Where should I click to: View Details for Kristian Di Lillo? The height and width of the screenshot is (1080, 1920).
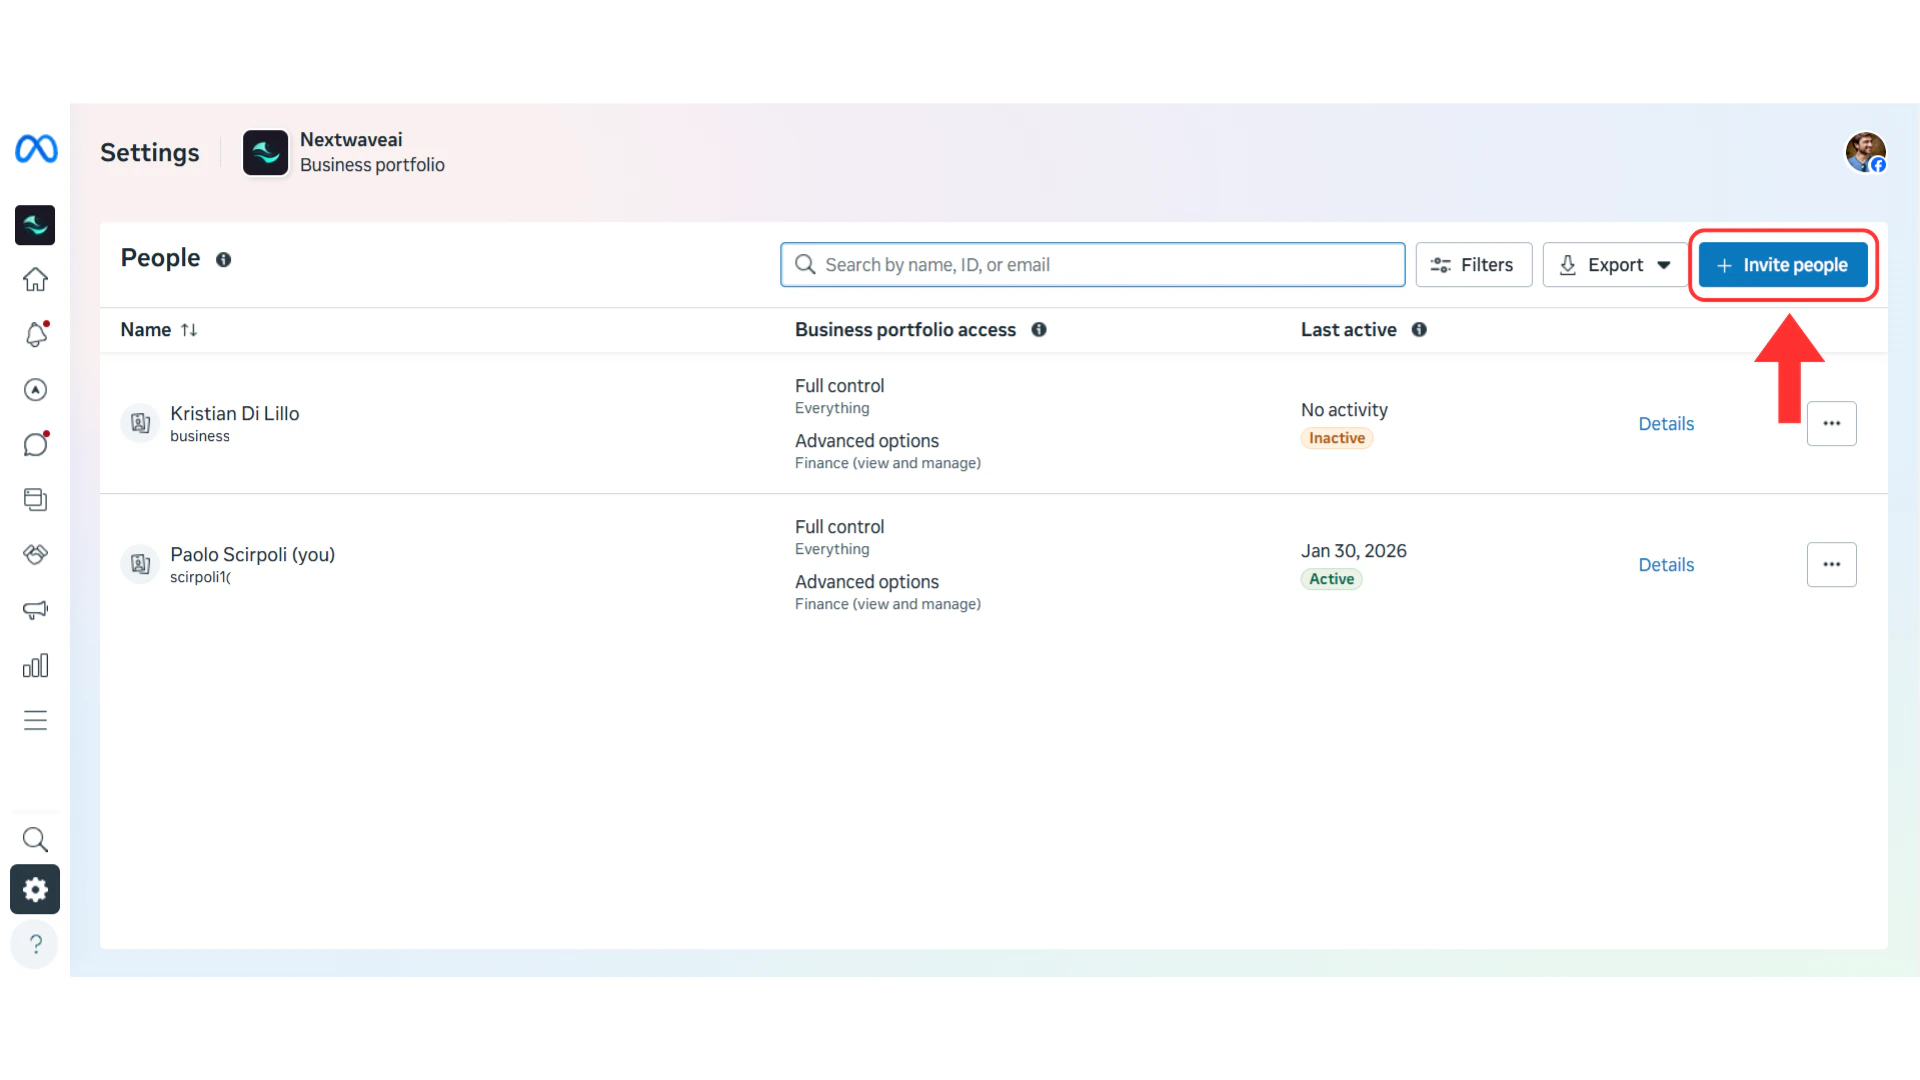(1665, 423)
